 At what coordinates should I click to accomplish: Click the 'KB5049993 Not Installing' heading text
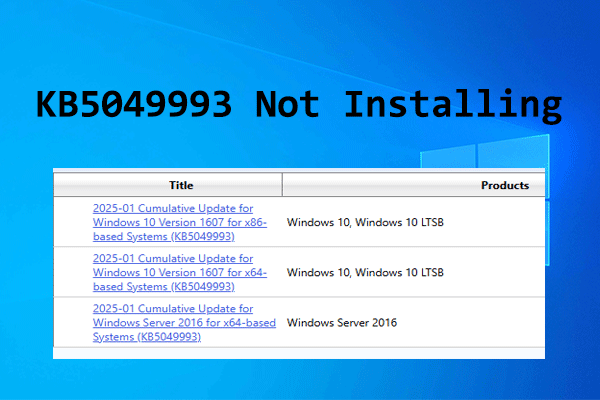coord(299,105)
